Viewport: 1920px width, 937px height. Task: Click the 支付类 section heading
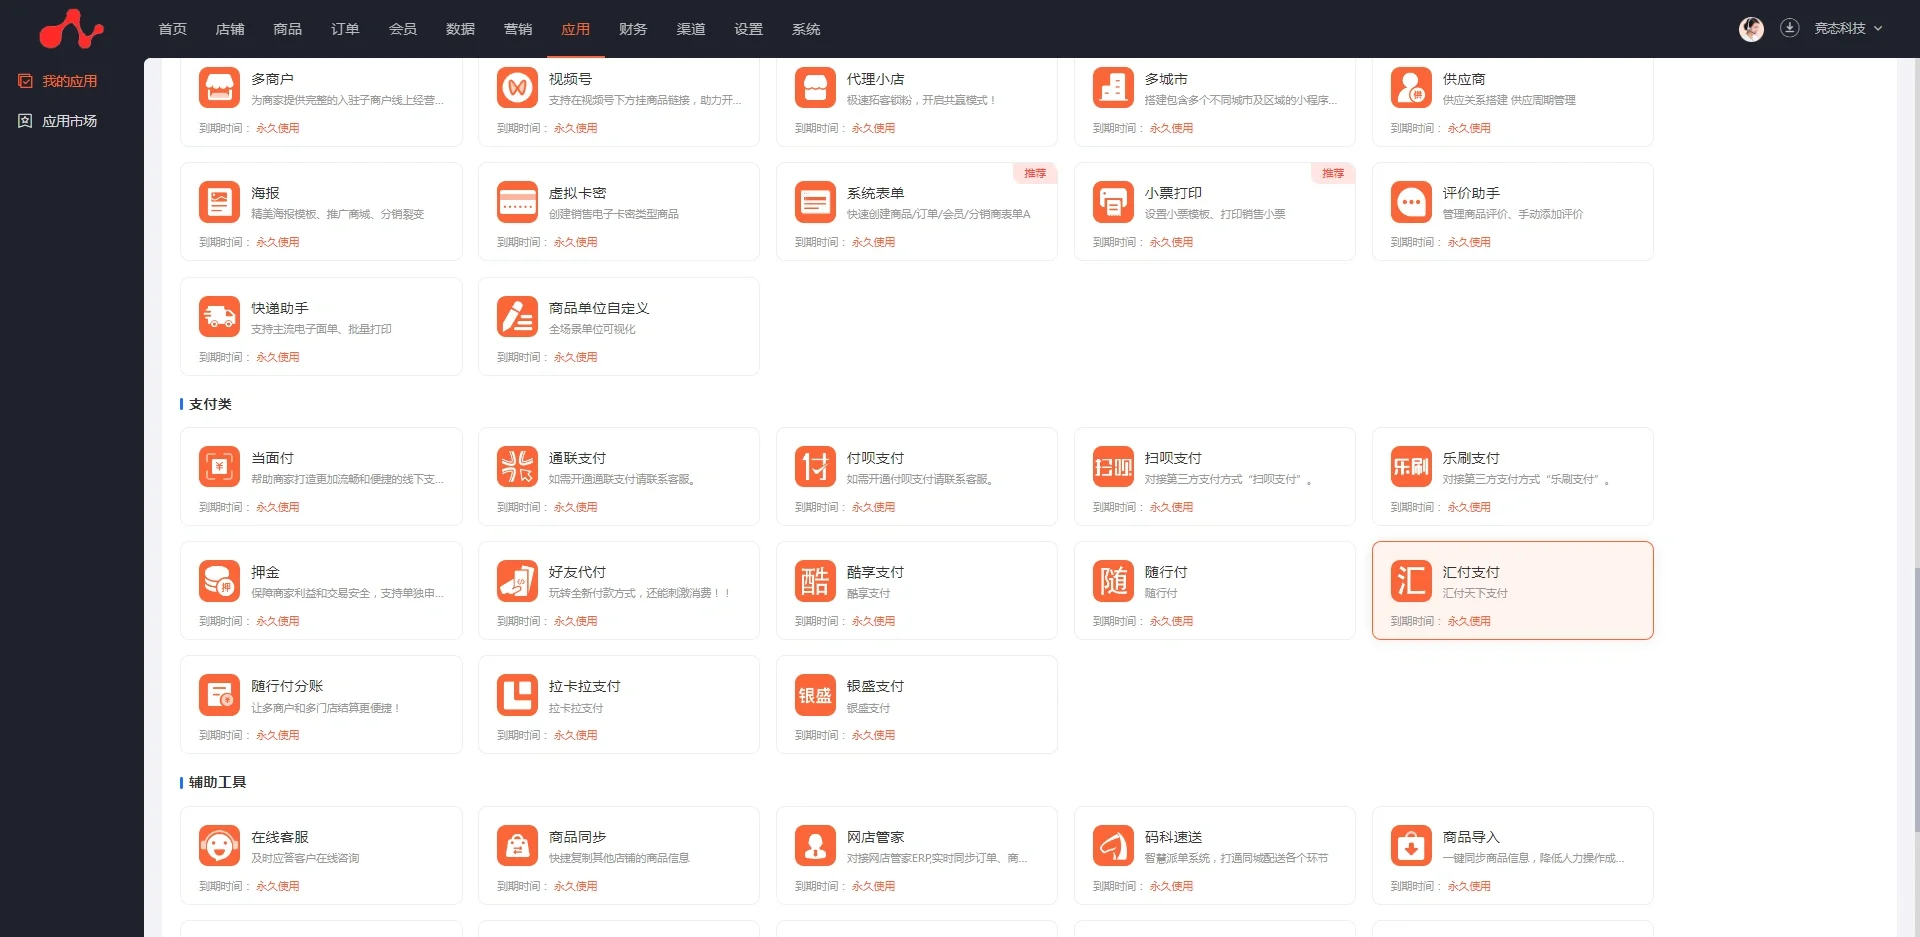(210, 404)
